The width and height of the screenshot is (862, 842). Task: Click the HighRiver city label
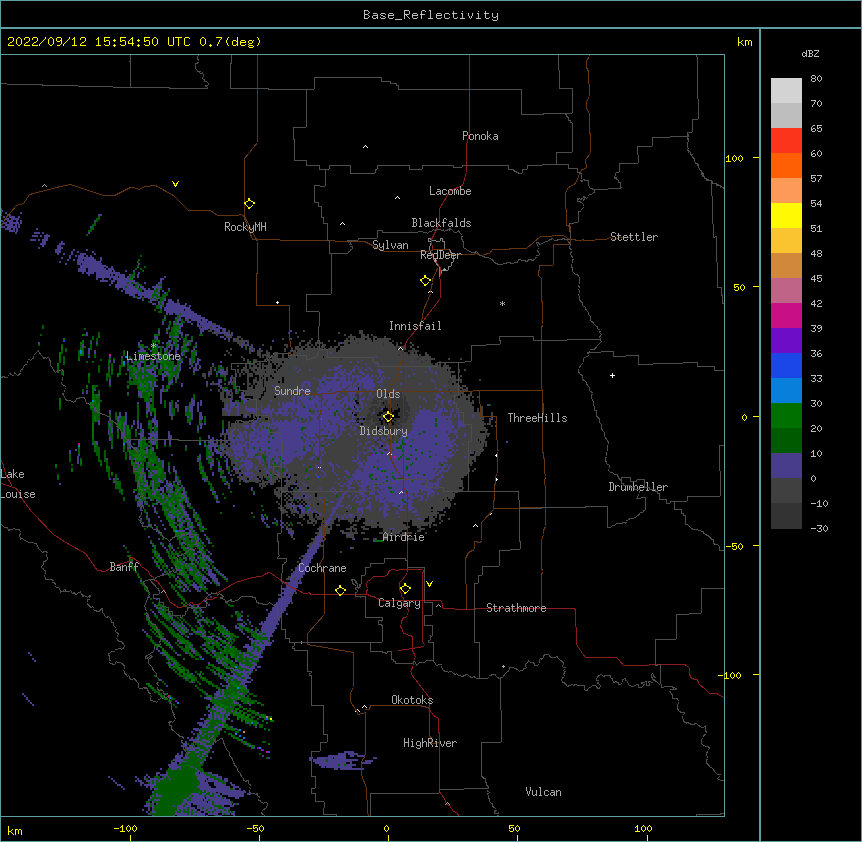[x=430, y=743]
